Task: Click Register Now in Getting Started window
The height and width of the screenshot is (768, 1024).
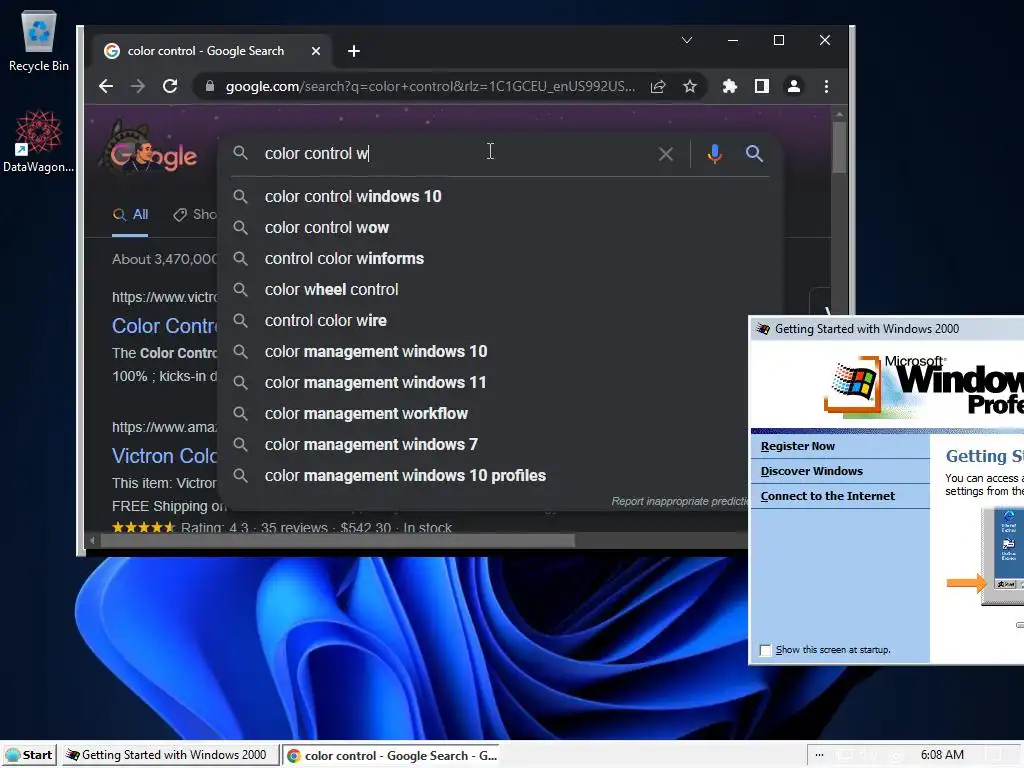Action: 797,446
